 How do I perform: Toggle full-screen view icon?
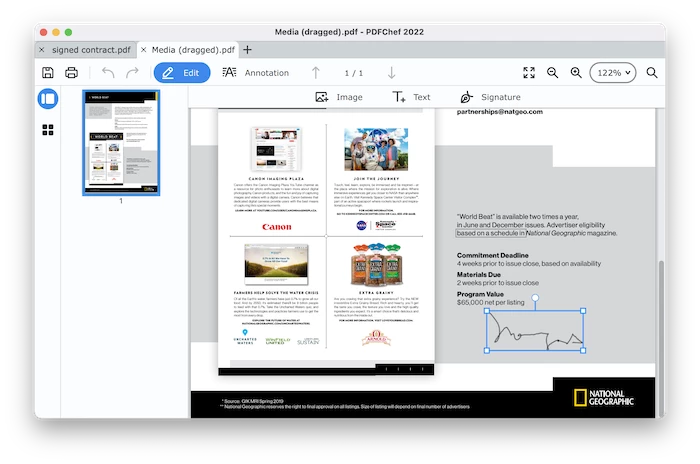[529, 72]
